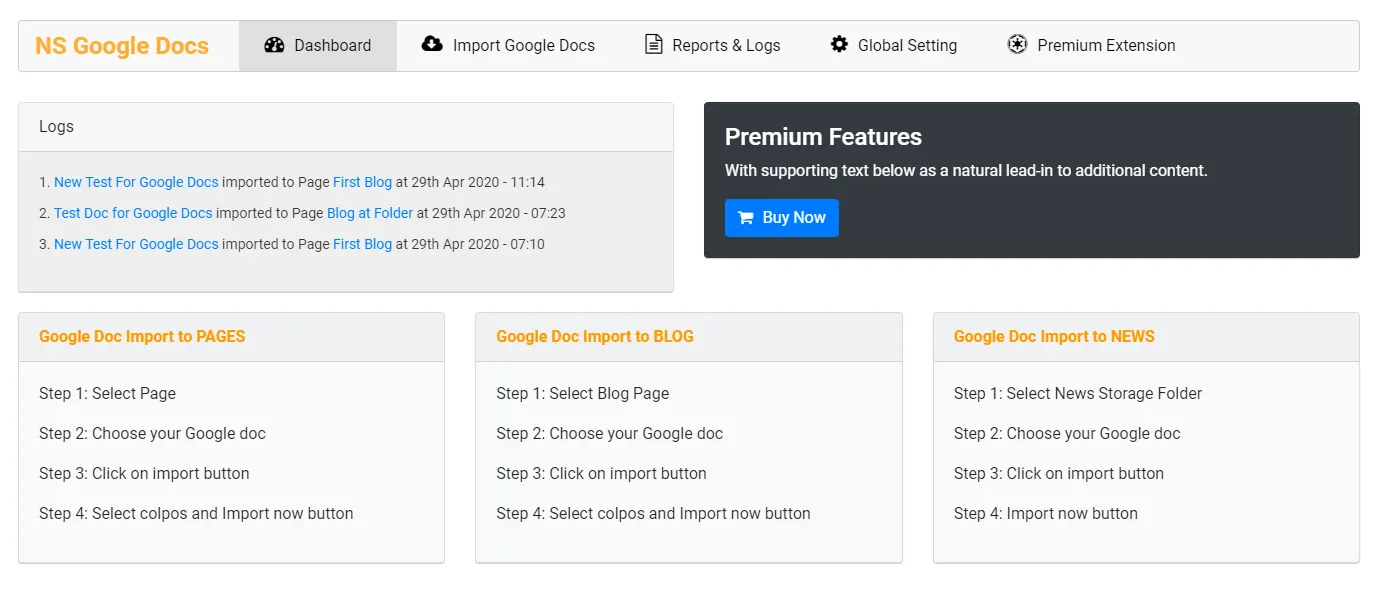Click the premium supporting text description

[x=966, y=170]
